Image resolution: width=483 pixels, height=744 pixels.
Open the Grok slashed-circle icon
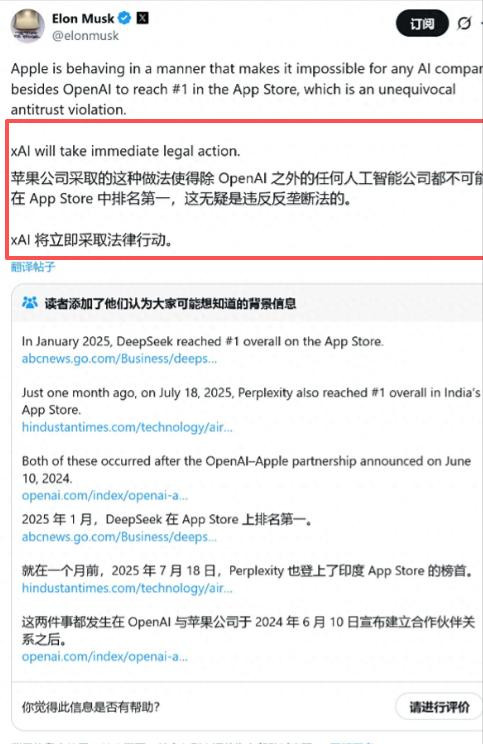click(464, 23)
